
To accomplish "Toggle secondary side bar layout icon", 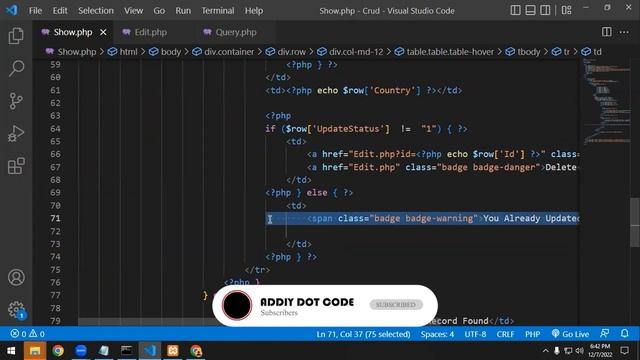I will 545,10.
